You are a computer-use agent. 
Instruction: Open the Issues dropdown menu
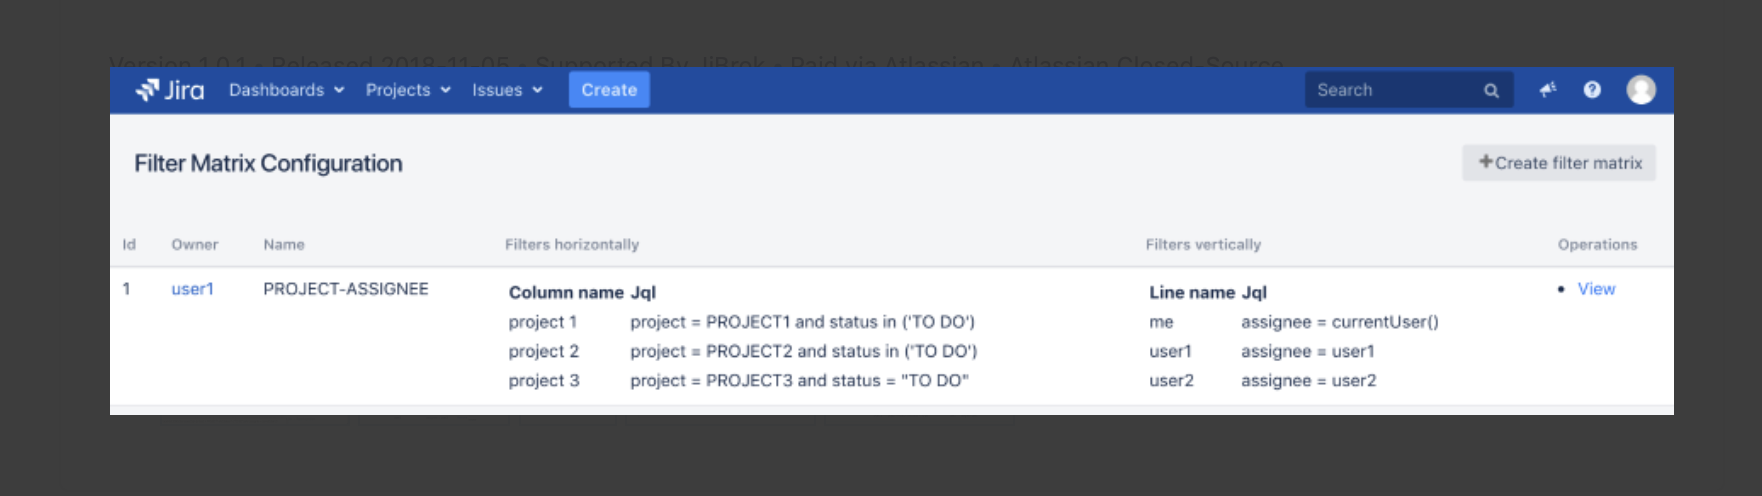click(x=507, y=90)
